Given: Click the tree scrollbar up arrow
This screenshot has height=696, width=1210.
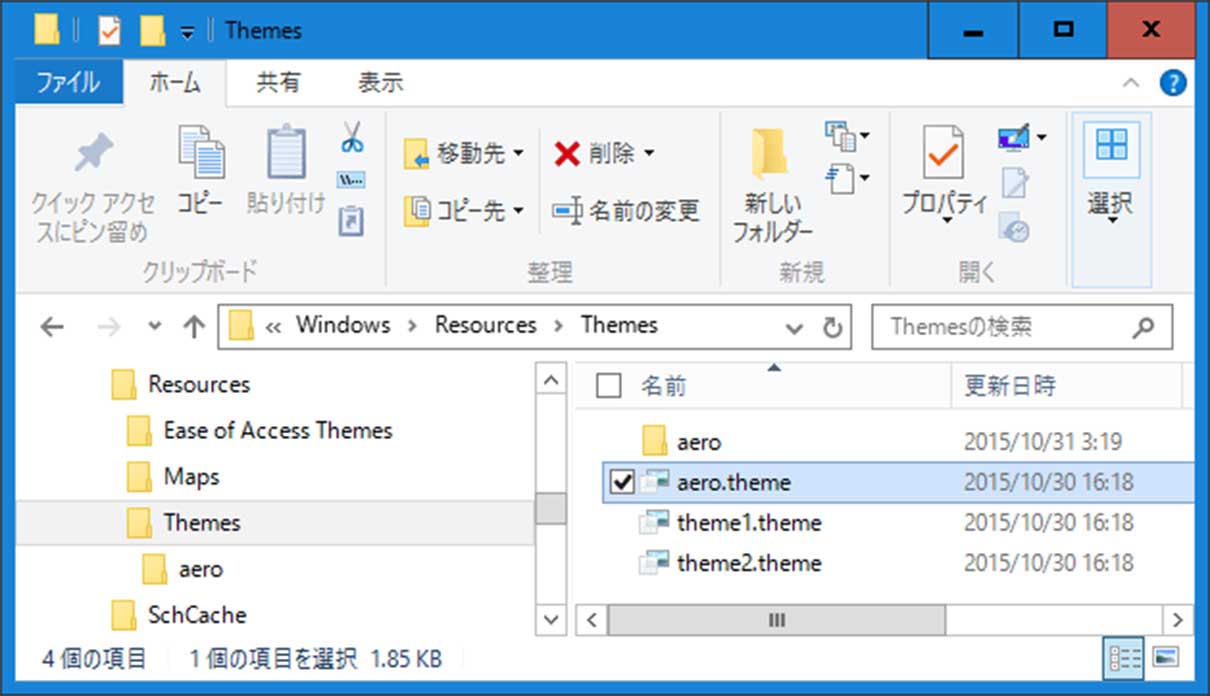Looking at the screenshot, I should click(551, 381).
